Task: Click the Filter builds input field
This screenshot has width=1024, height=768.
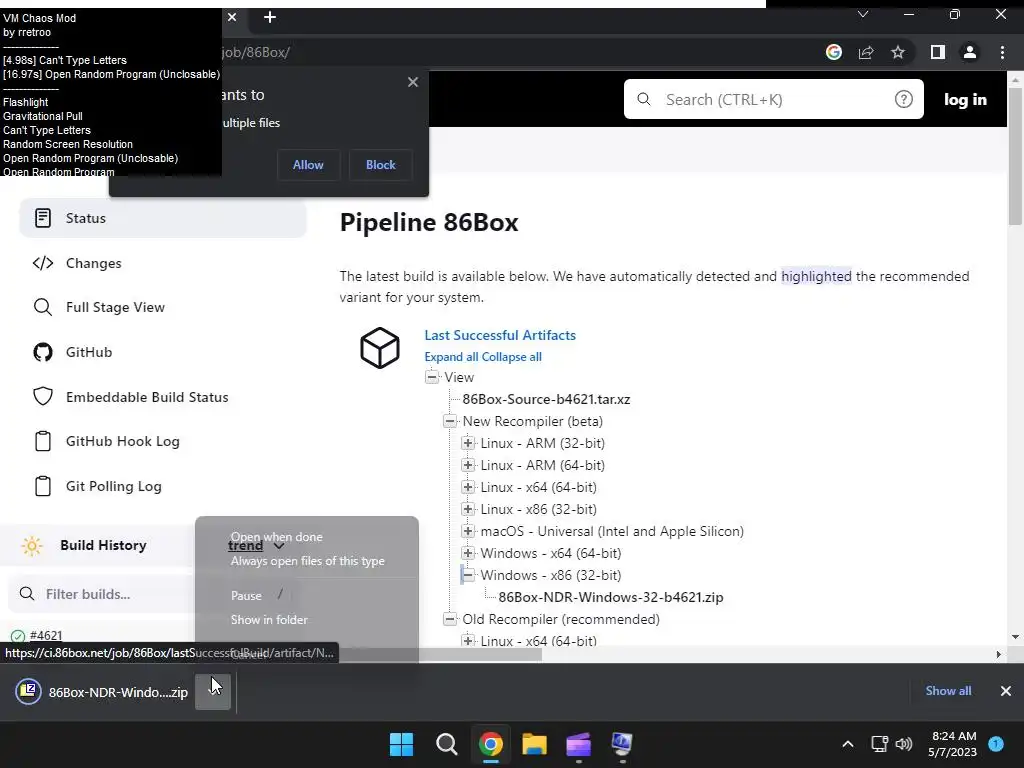Action: tap(103, 594)
